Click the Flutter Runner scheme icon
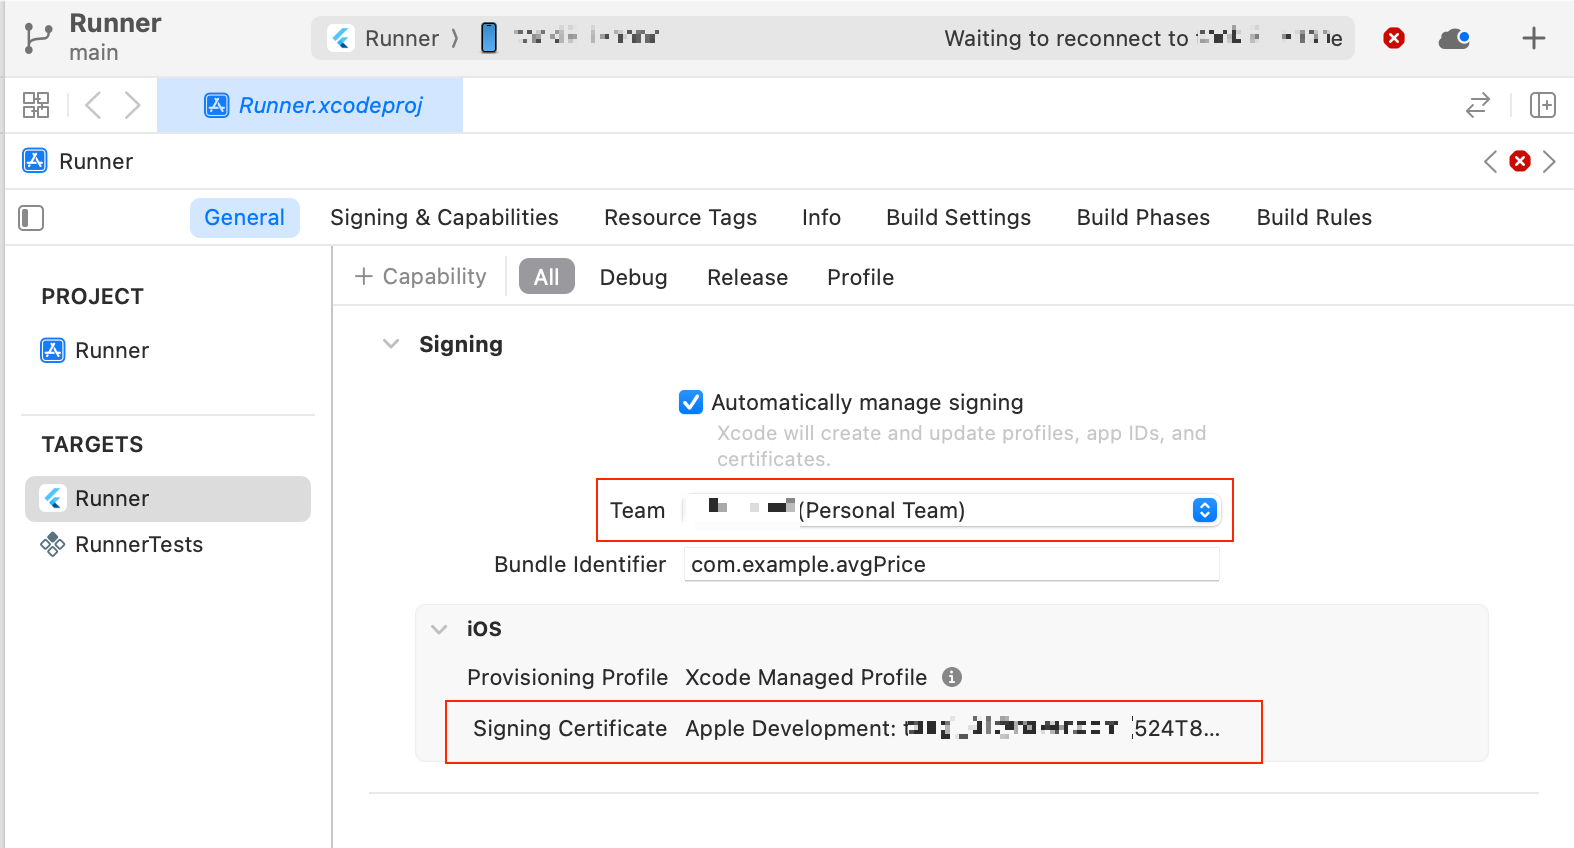1574x848 pixels. [x=342, y=38]
